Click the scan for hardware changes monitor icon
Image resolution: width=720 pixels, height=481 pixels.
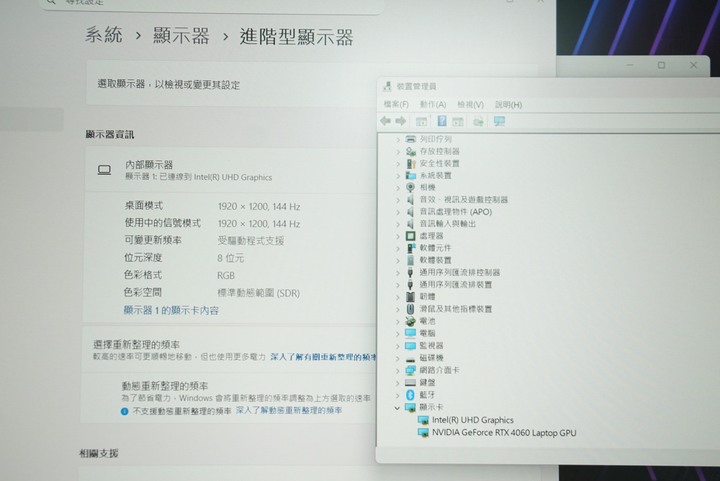point(499,121)
